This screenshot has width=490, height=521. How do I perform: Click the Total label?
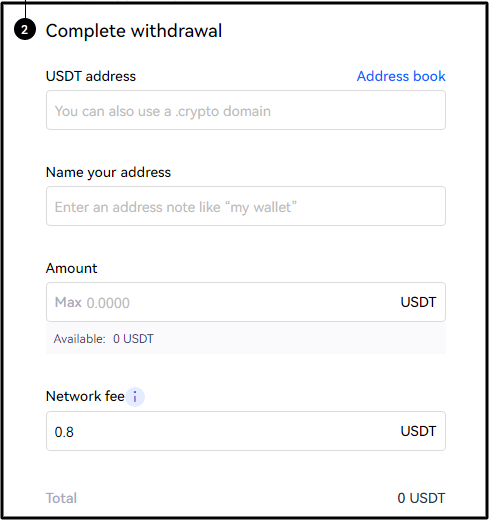click(x=61, y=498)
